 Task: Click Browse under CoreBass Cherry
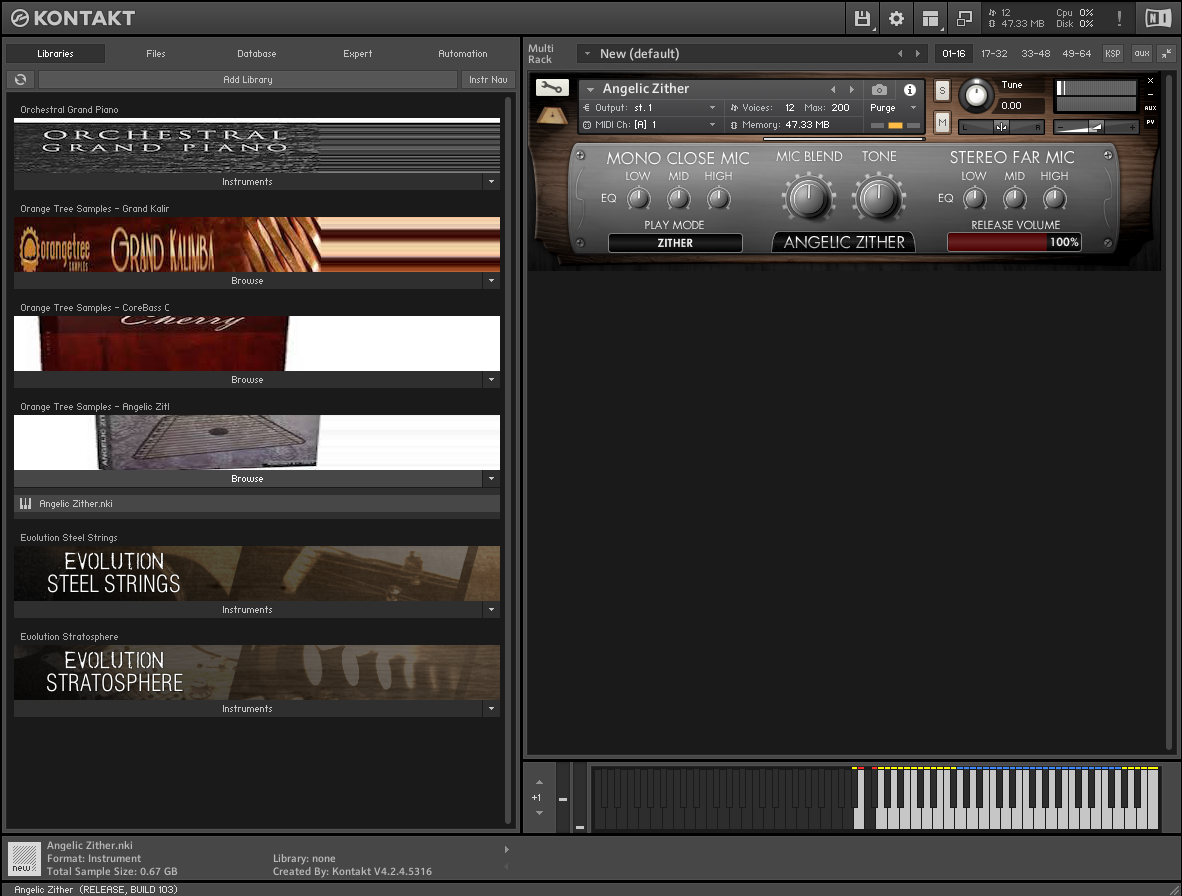pos(247,380)
